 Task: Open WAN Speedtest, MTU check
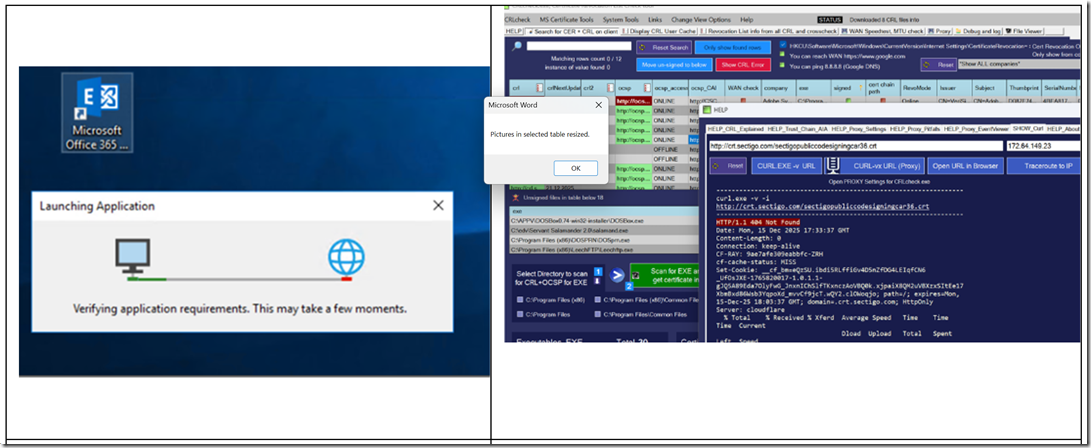click(x=883, y=31)
